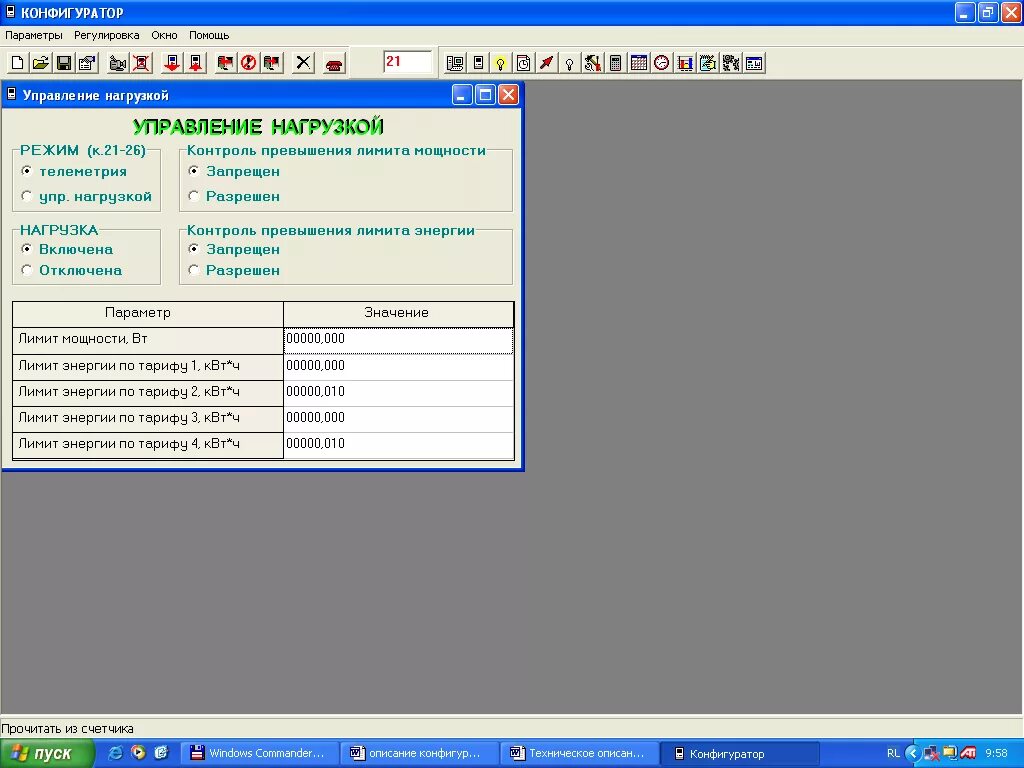Click the properties form icon next to save

pyautogui.click(x=87, y=63)
